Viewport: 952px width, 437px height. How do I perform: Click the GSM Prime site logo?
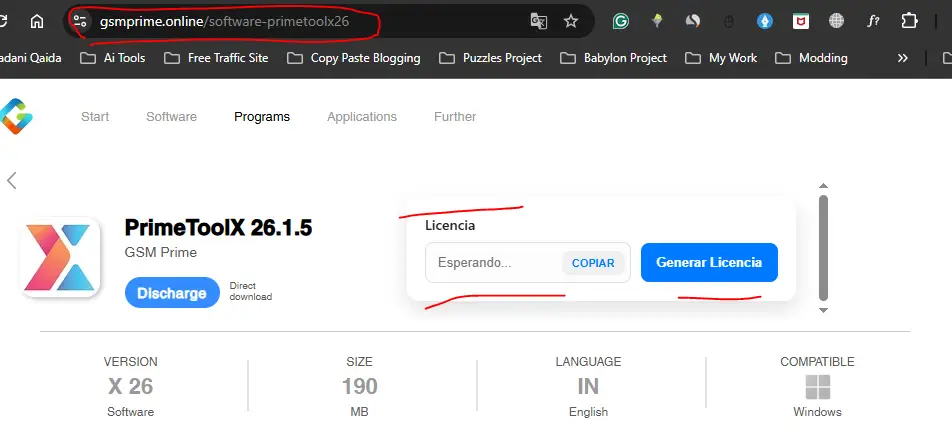(x=16, y=117)
